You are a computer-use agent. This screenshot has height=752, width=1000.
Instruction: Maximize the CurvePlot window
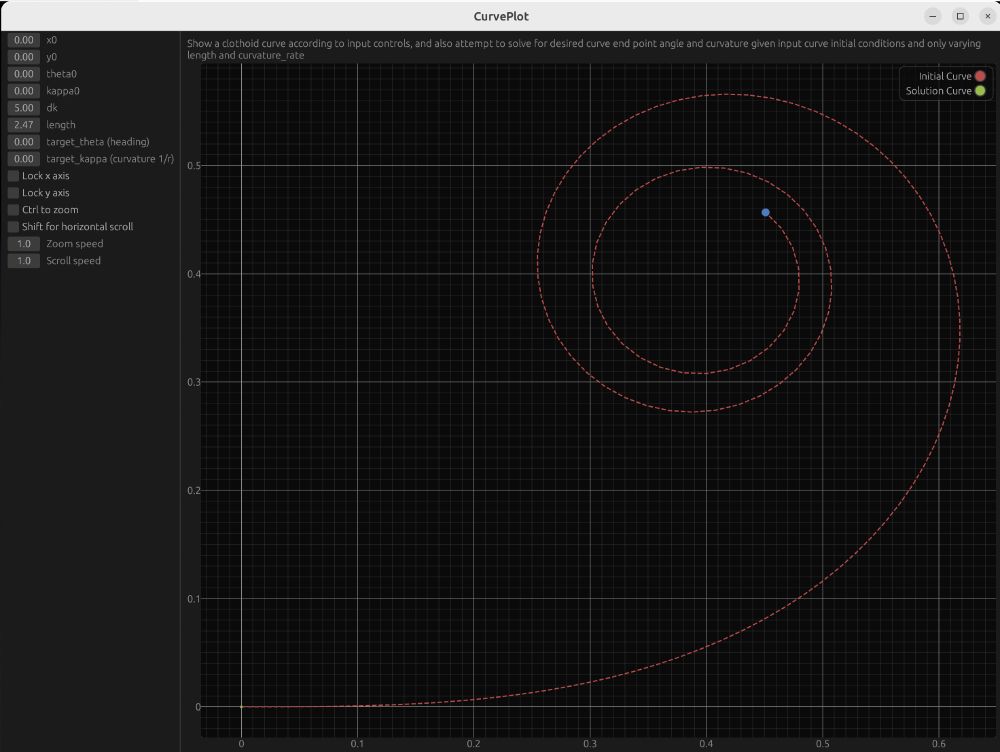[960, 16]
